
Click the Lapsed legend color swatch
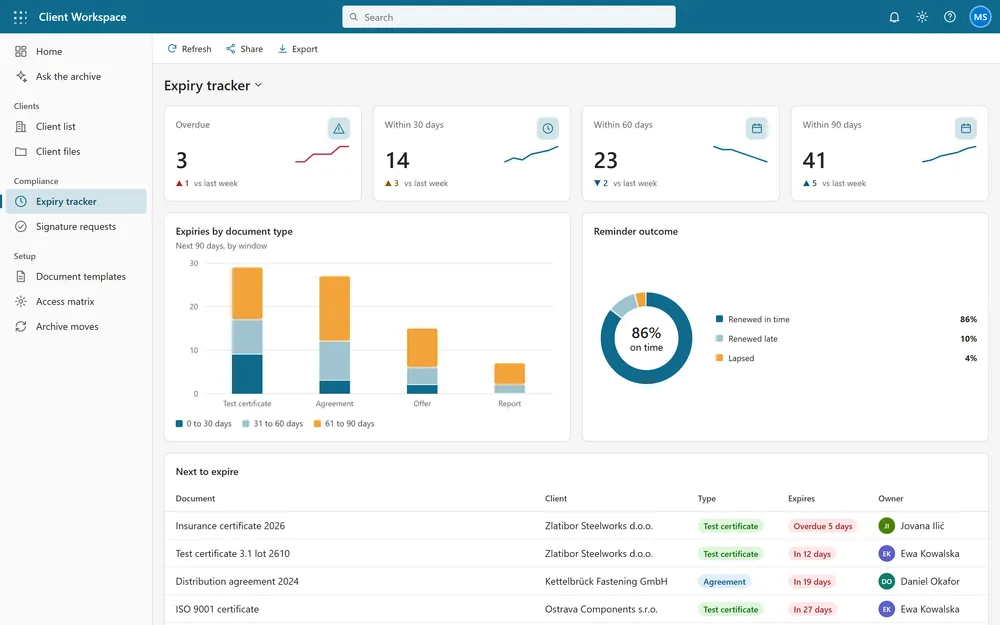[719, 358]
